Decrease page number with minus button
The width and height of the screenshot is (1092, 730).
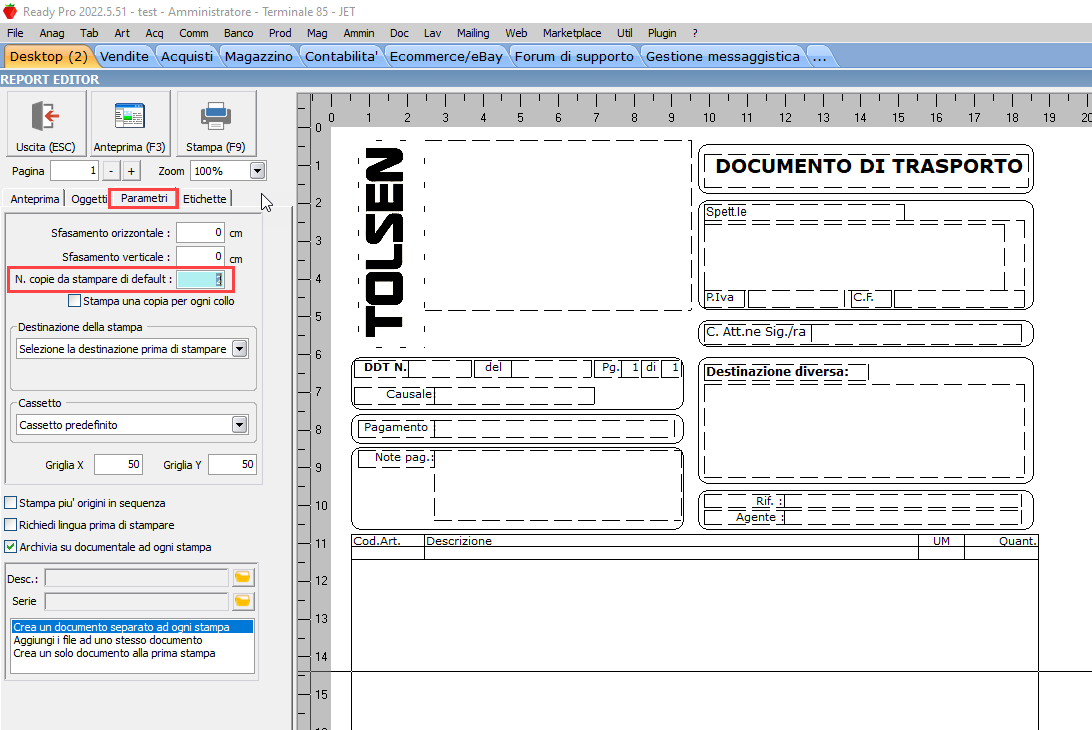[111, 171]
